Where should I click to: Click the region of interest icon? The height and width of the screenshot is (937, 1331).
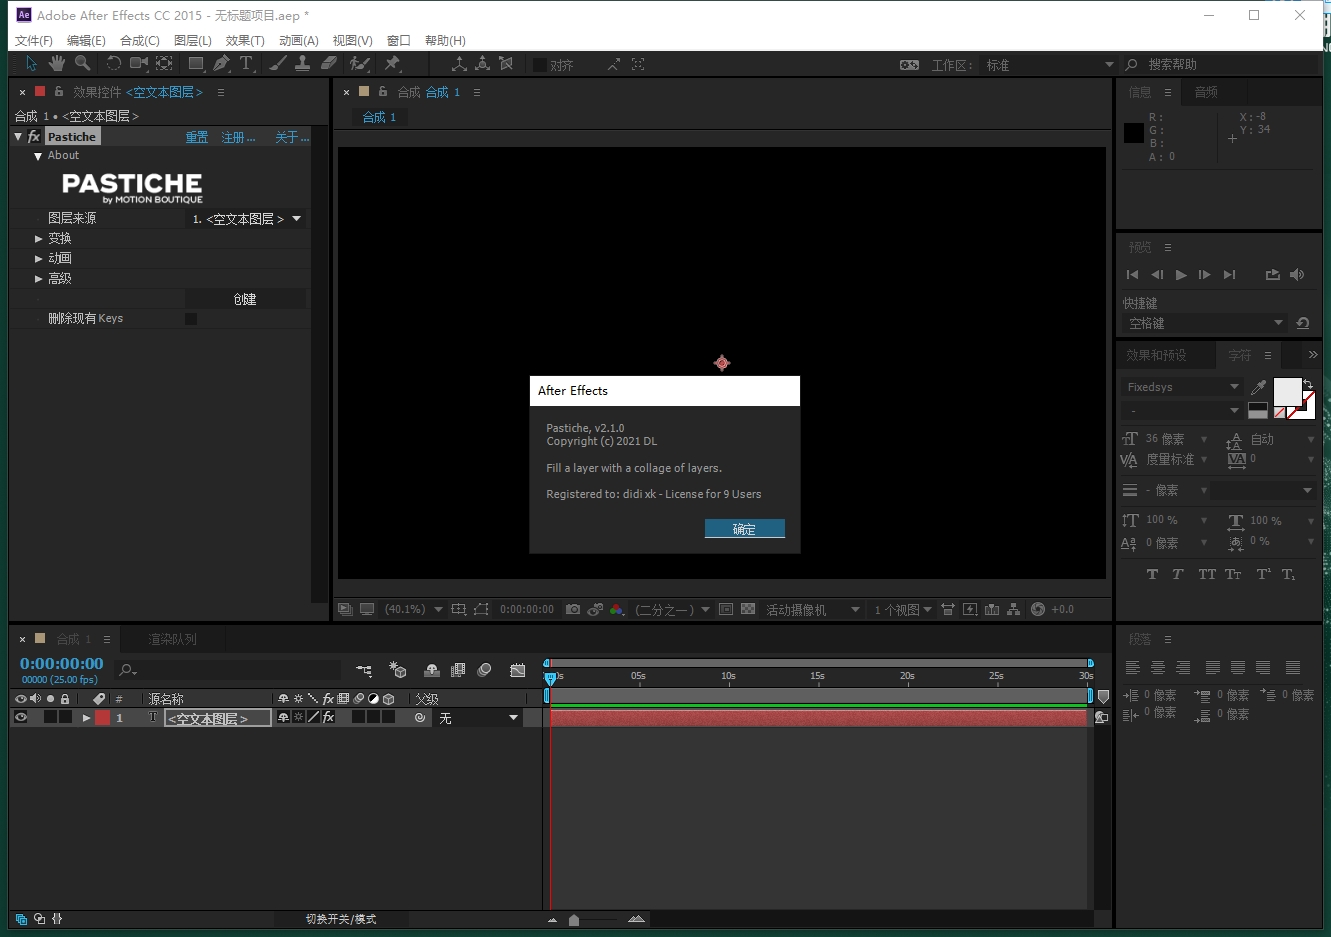click(x=481, y=609)
